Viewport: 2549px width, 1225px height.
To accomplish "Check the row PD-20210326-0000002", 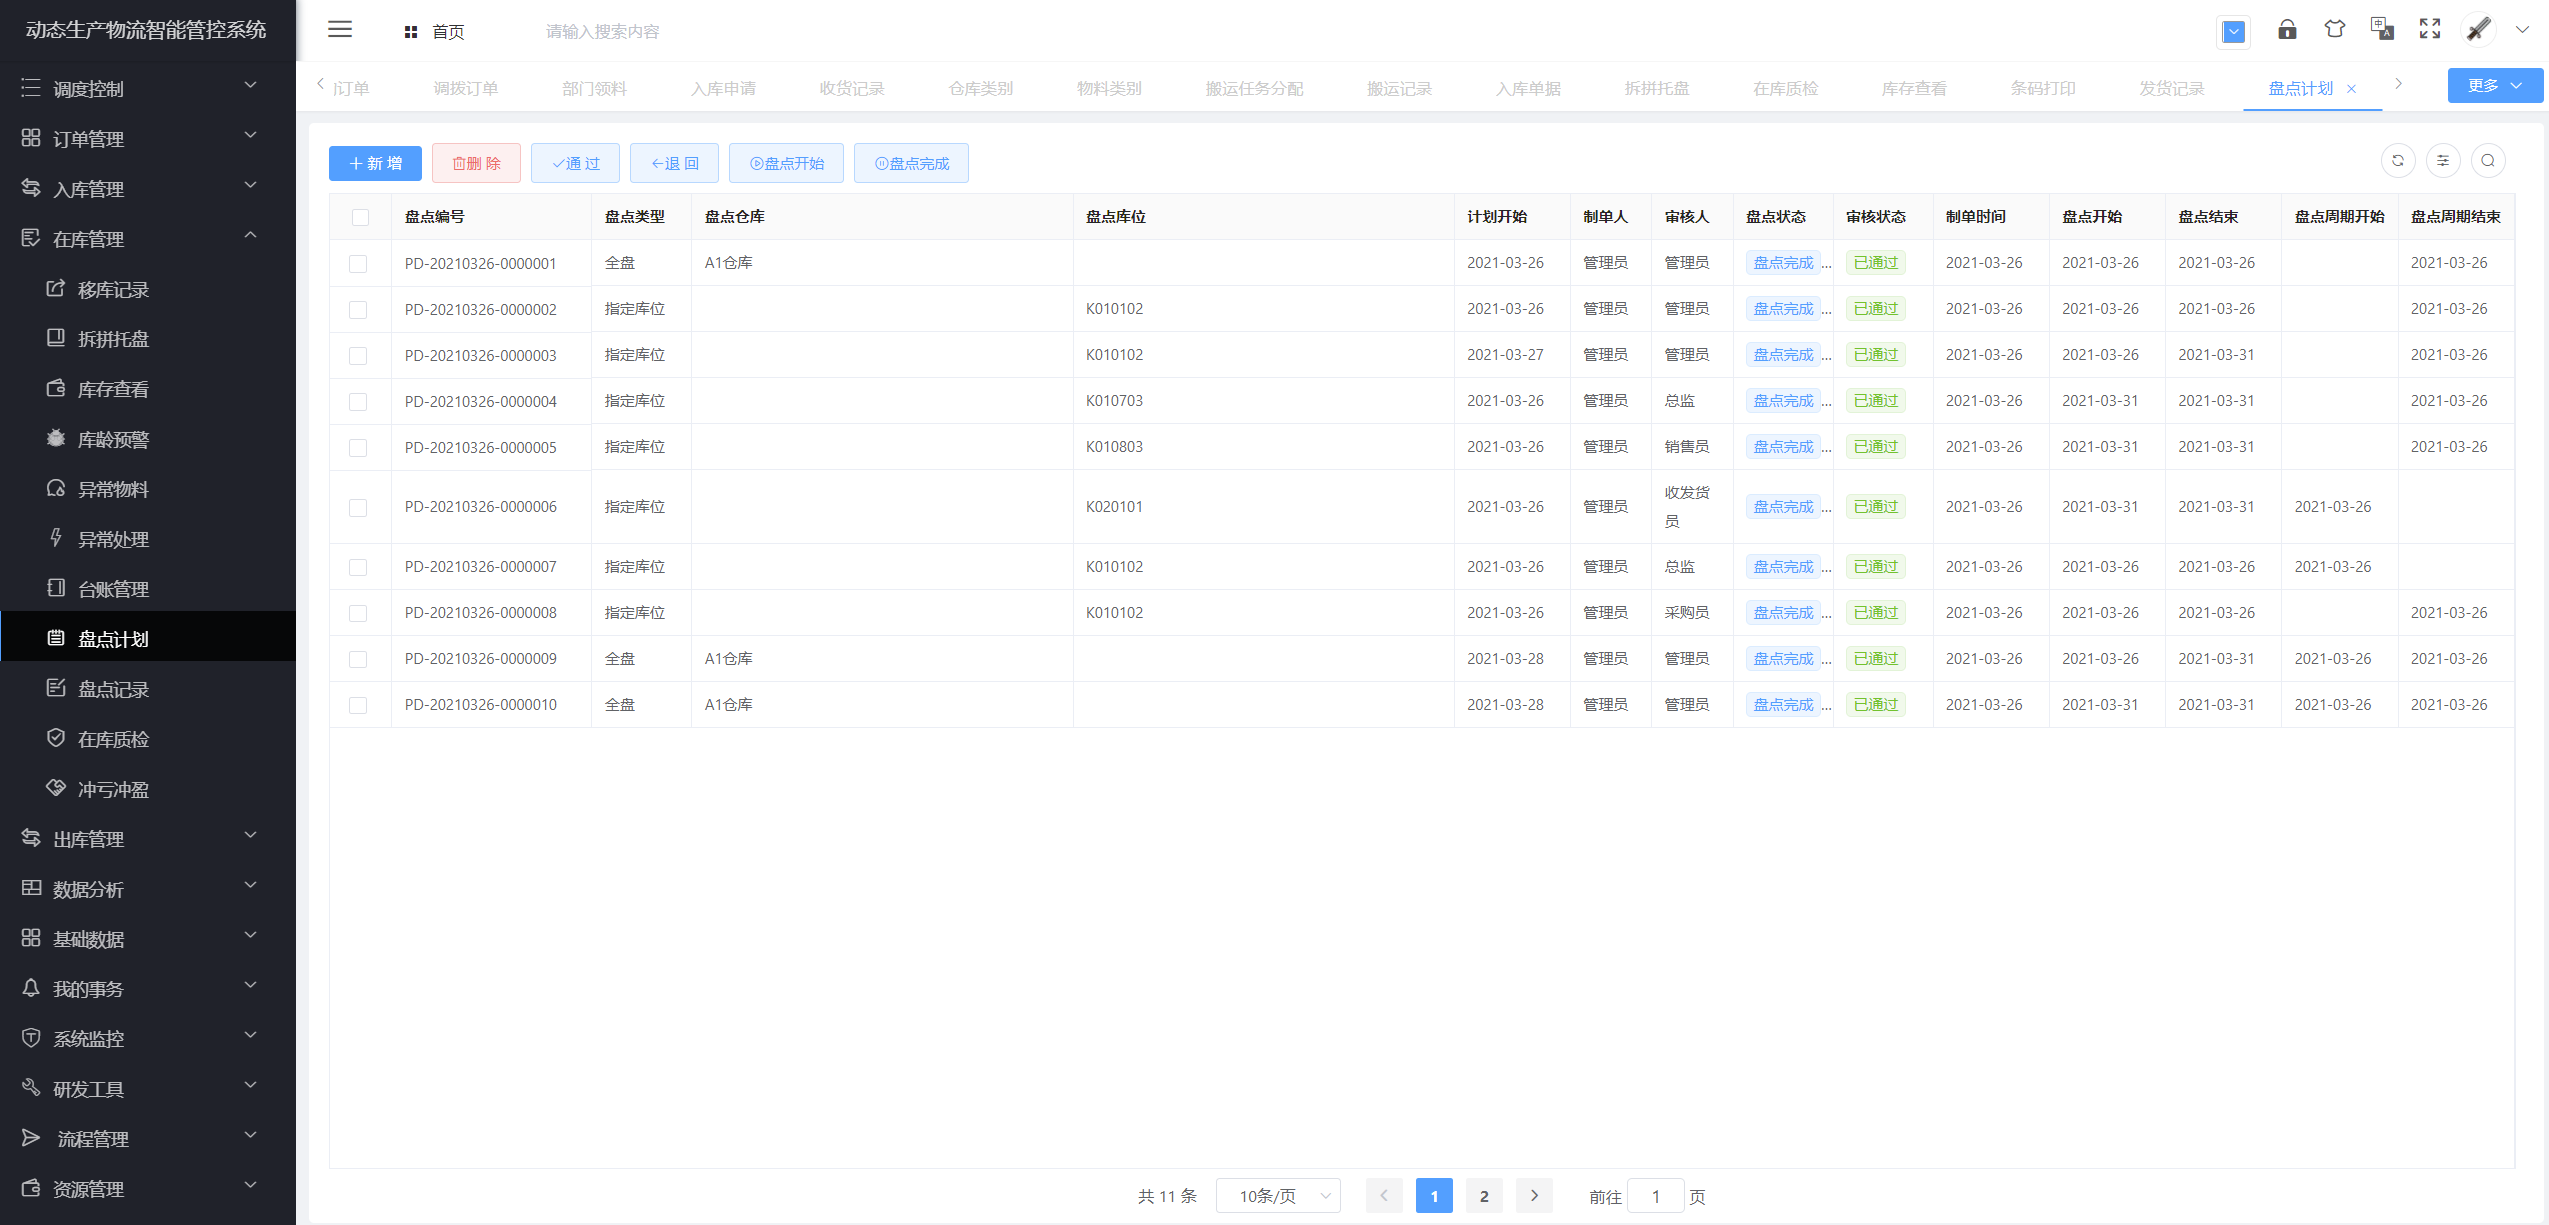I will (358, 310).
